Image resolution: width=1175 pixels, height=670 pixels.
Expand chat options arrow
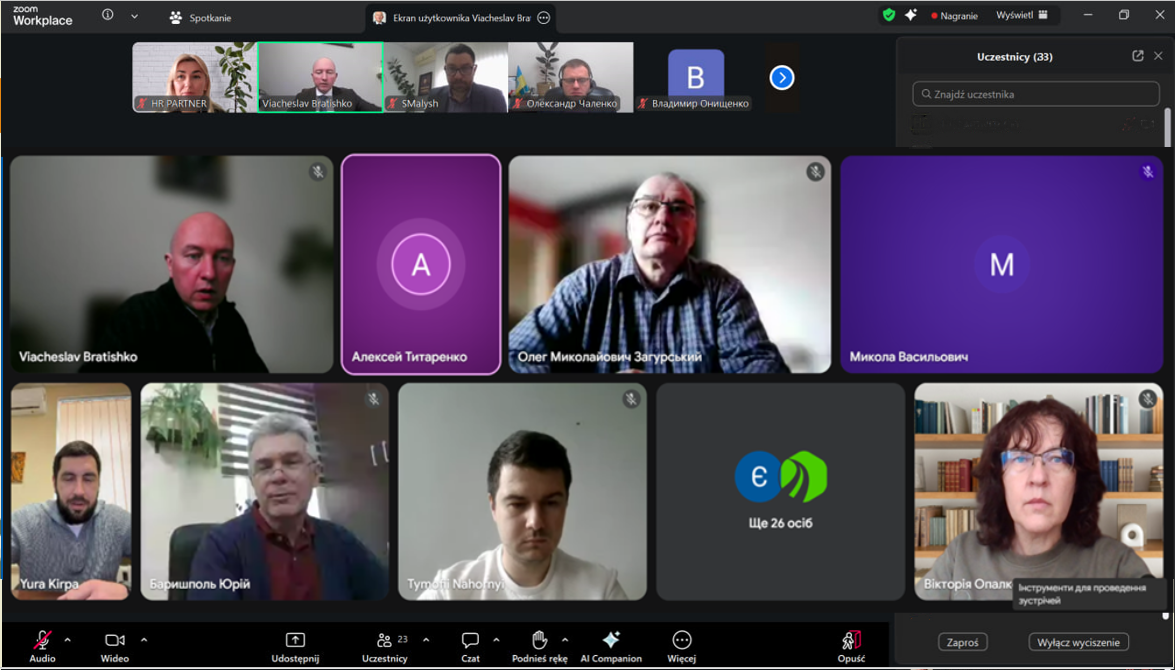(x=496, y=640)
